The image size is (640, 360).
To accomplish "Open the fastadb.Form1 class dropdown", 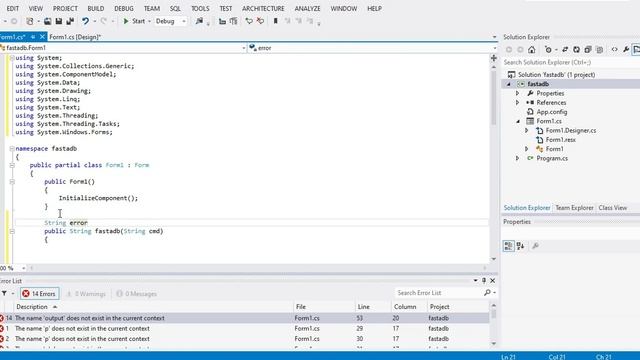I will click(244, 48).
